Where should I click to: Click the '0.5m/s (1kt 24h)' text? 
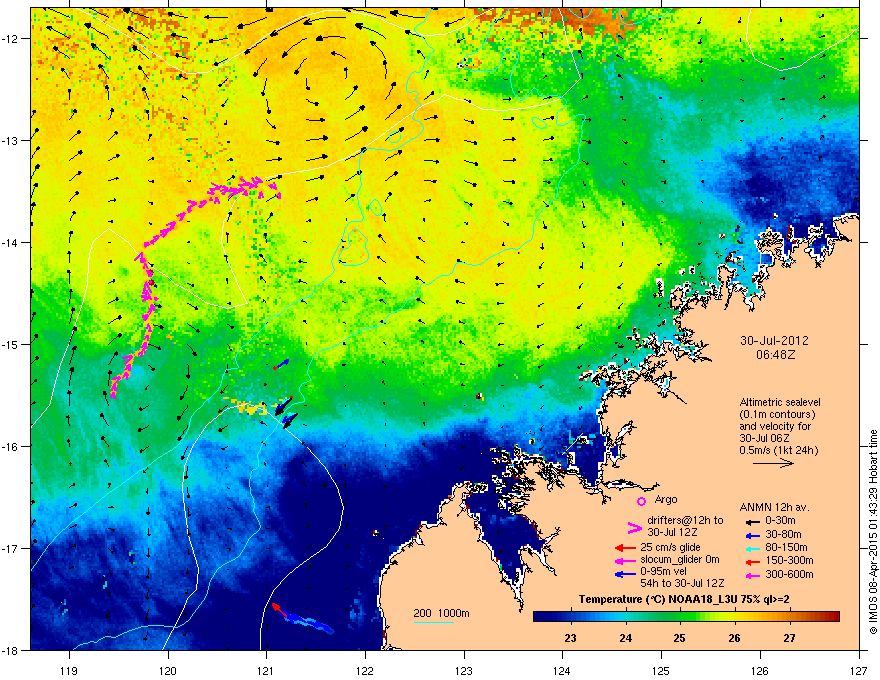click(778, 450)
